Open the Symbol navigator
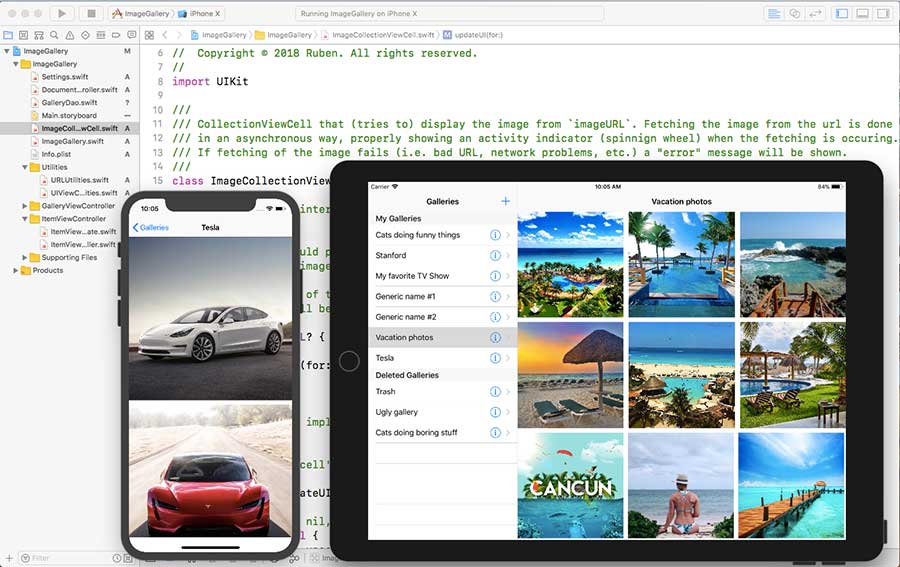 tap(39, 35)
